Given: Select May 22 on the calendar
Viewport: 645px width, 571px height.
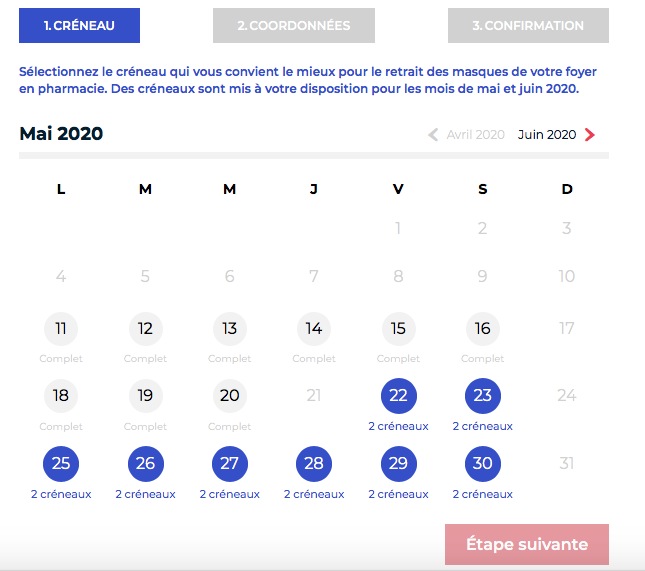Looking at the screenshot, I should coord(398,396).
